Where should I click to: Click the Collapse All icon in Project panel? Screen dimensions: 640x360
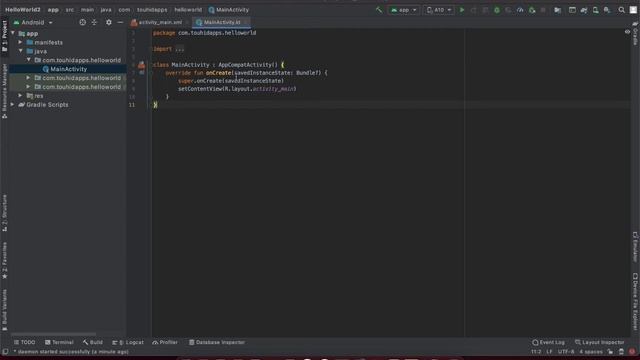tap(94, 22)
